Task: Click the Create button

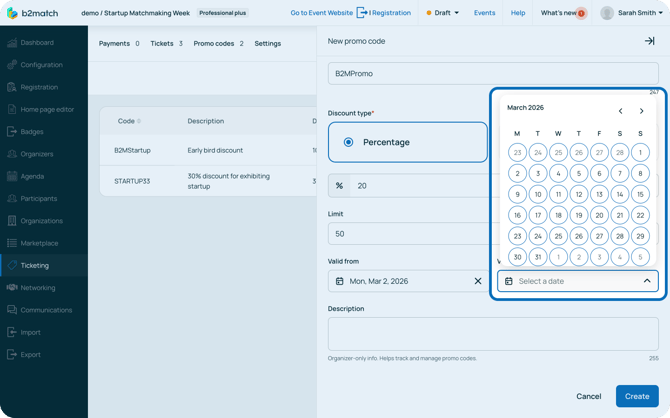Action: 637,396
